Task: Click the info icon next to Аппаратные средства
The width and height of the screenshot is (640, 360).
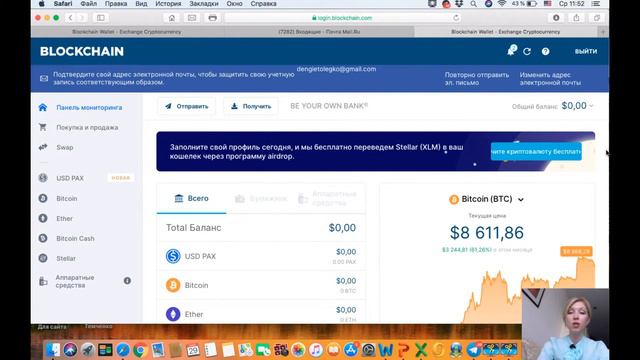Action: tap(127, 281)
